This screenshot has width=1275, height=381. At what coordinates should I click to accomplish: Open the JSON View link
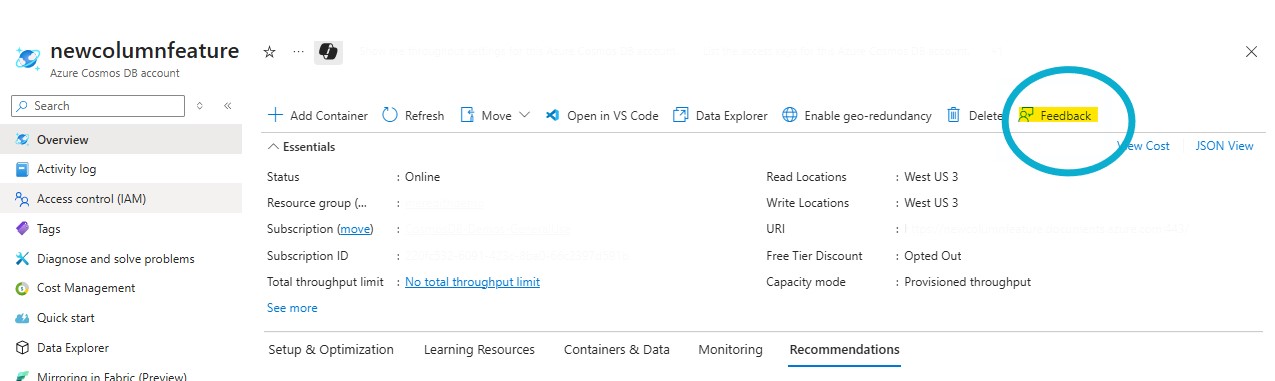click(1224, 146)
